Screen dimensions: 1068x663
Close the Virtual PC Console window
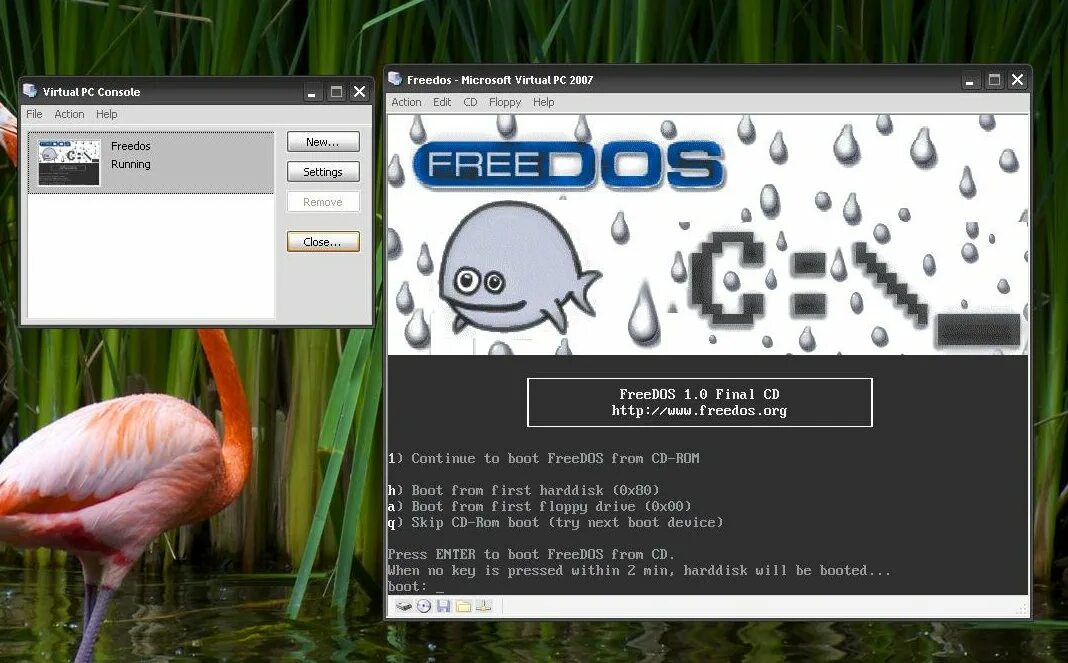360,92
